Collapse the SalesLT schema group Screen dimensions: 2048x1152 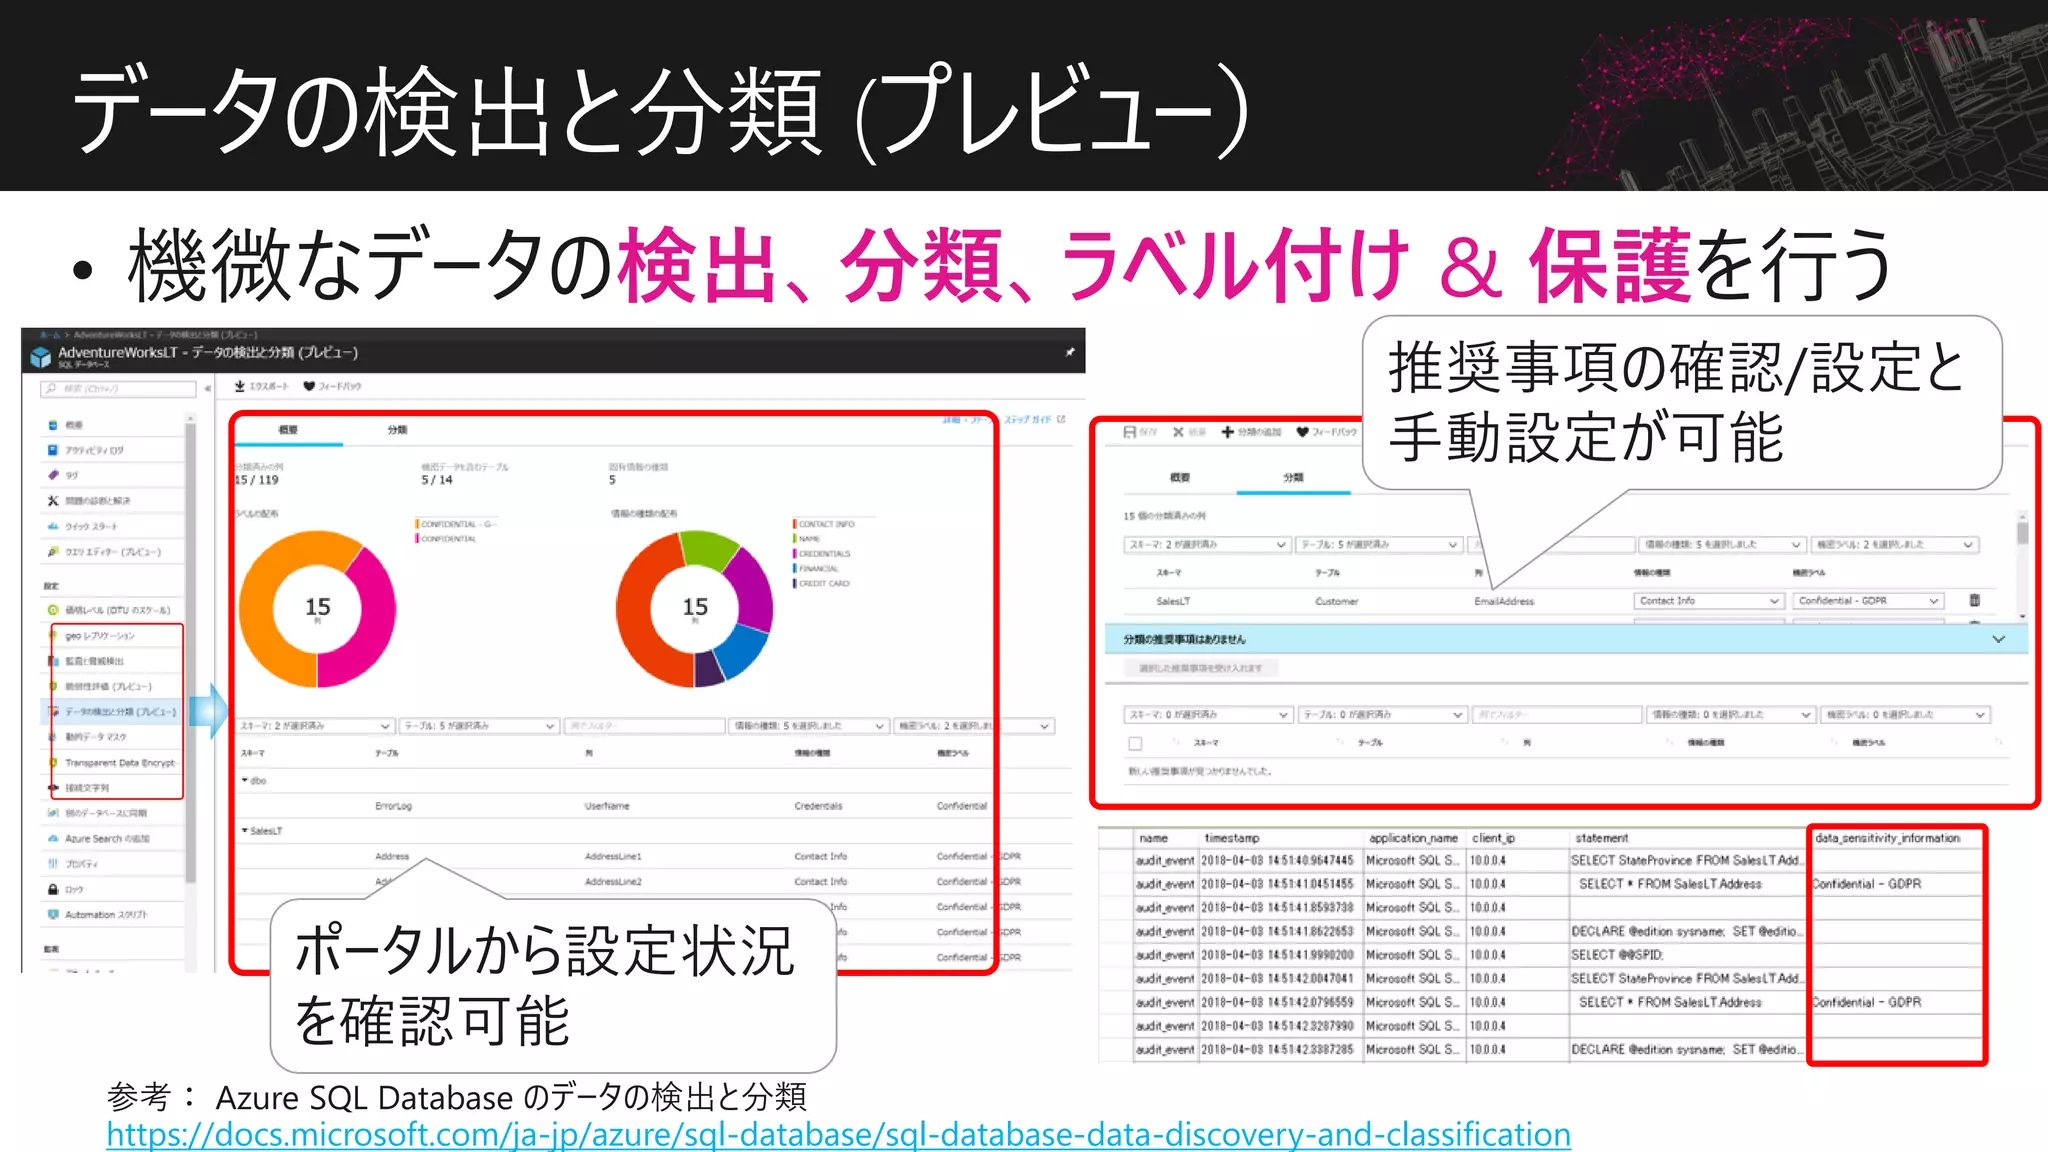point(245,830)
